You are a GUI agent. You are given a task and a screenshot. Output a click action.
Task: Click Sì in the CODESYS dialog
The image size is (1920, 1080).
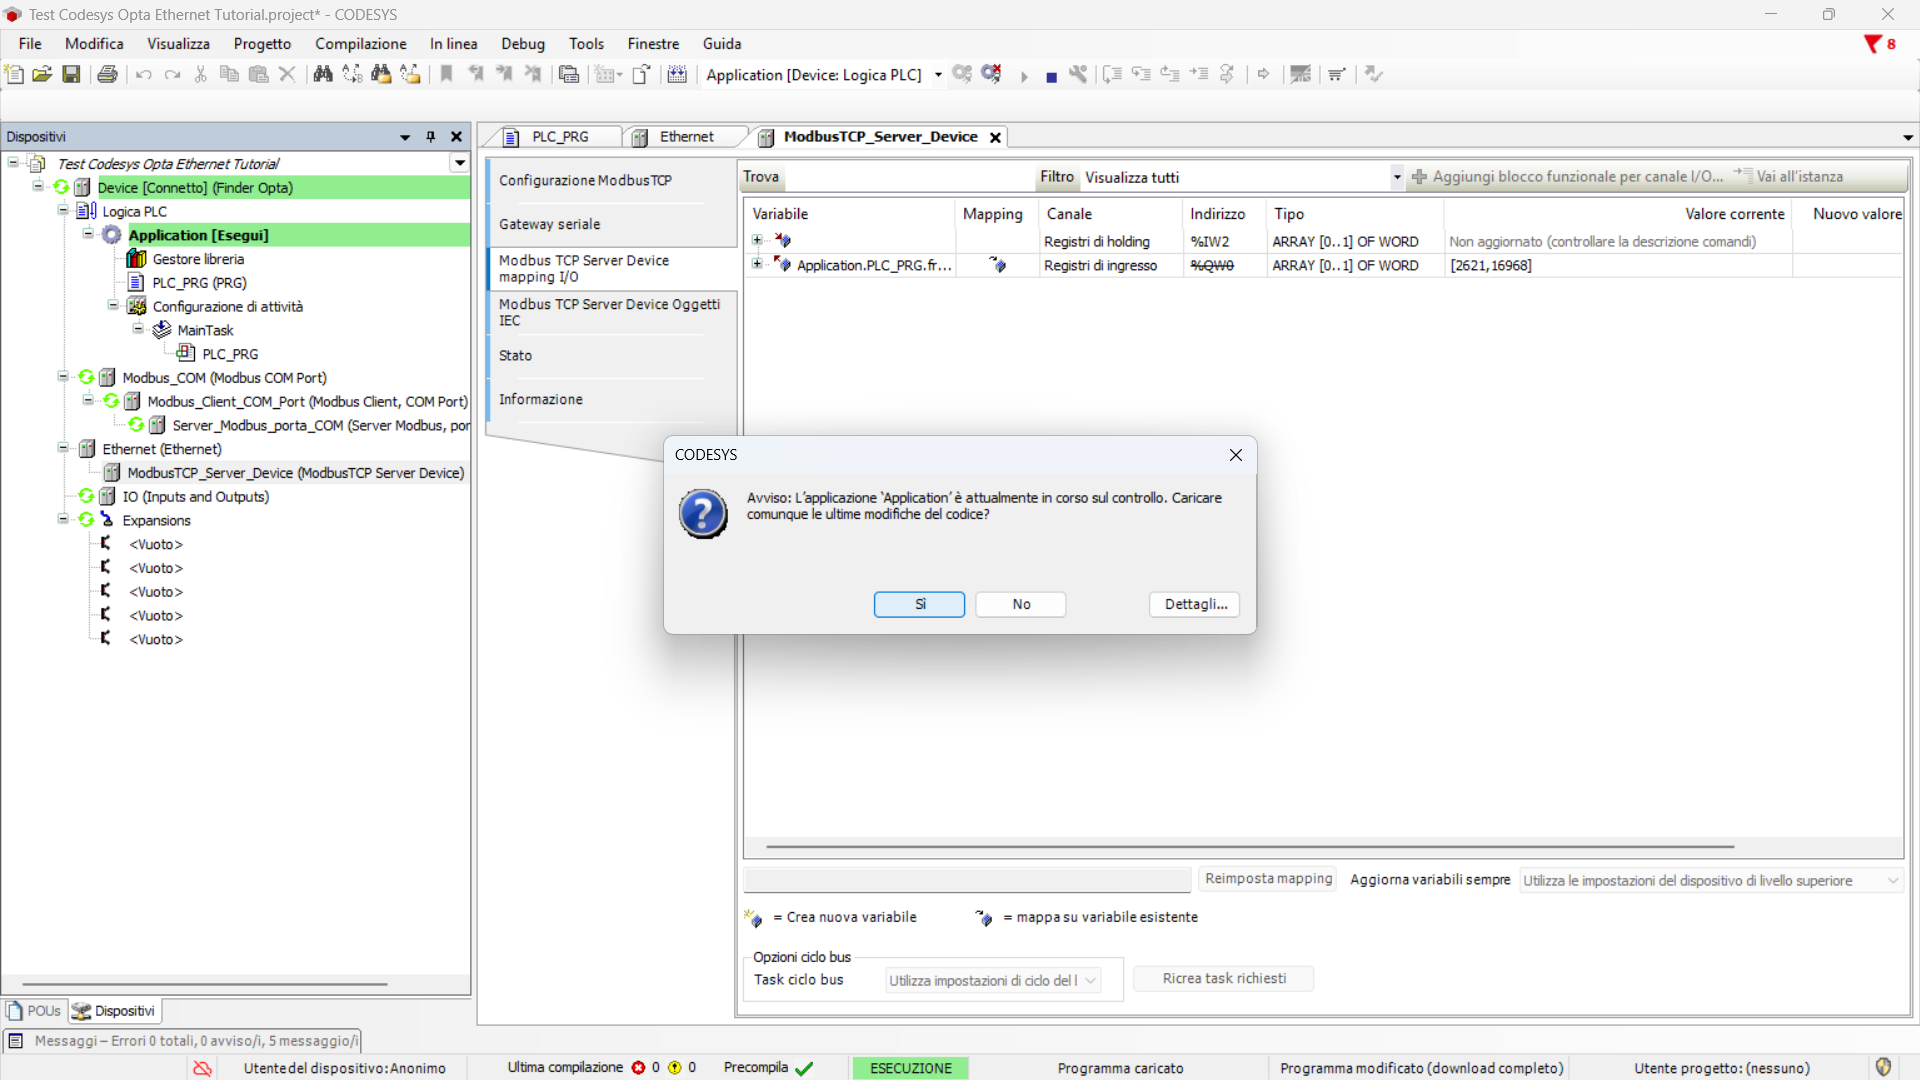click(x=919, y=604)
